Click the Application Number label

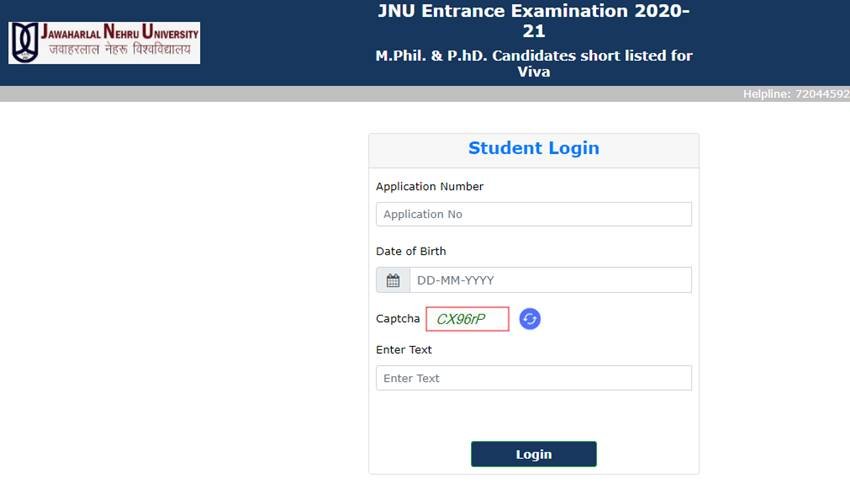pyautogui.click(x=429, y=186)
